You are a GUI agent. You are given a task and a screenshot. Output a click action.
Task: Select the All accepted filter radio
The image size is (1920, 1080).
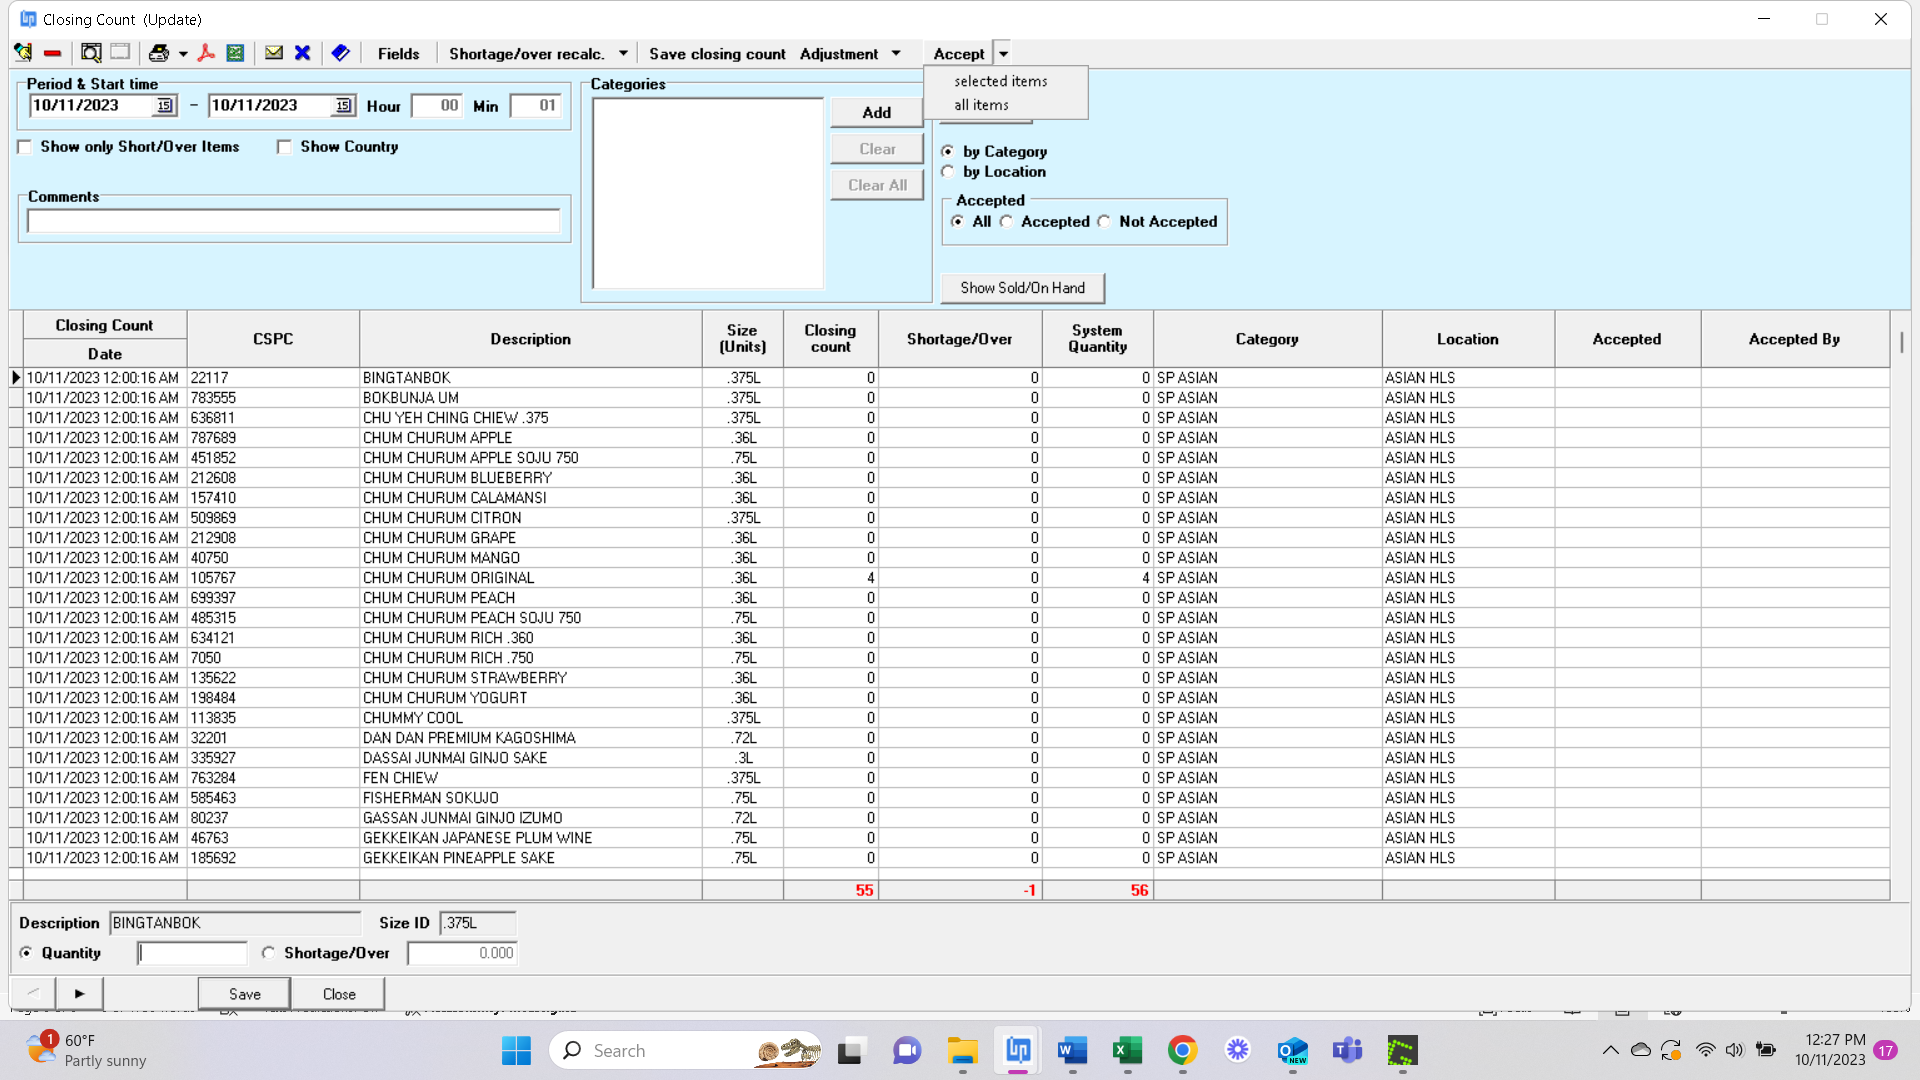tap(957, 222)
